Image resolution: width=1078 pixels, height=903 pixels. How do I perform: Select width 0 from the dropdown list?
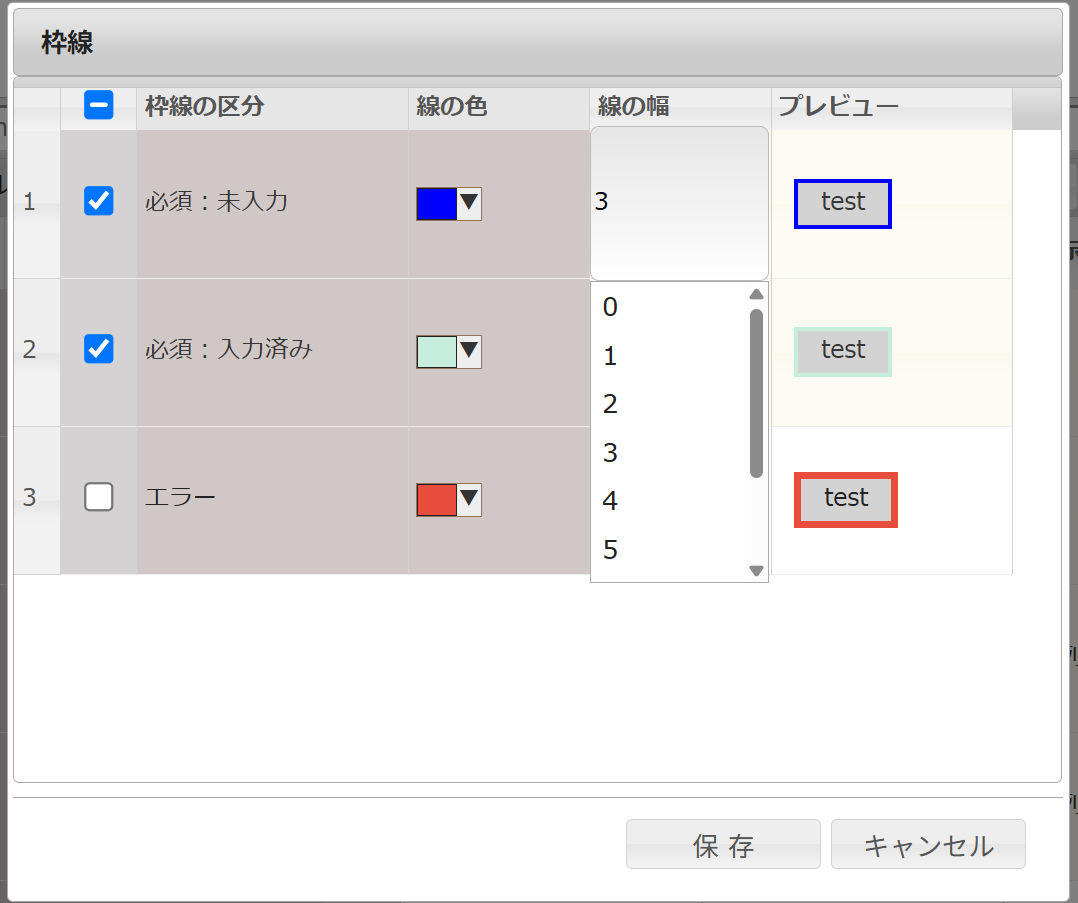click(668, 307)
